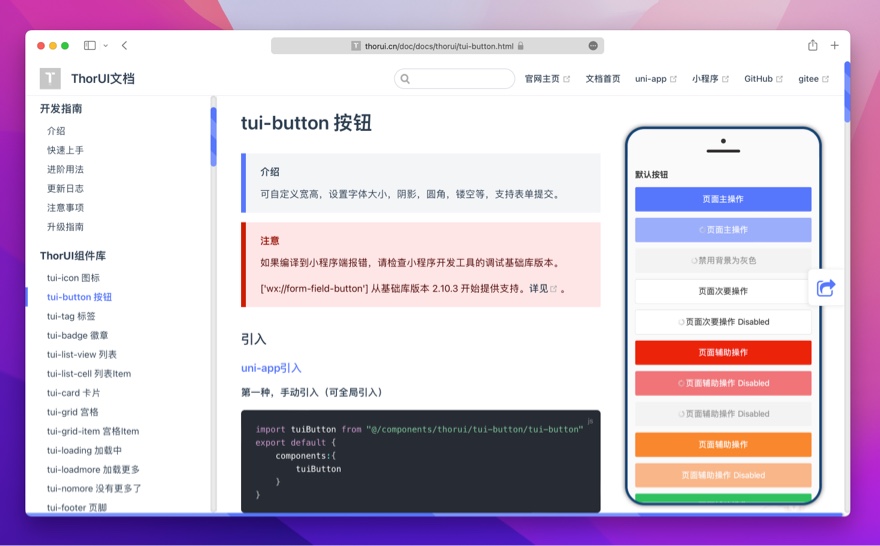880x546 pixels.
Task: Open GitHub navigation link
Action: point(763,79)
